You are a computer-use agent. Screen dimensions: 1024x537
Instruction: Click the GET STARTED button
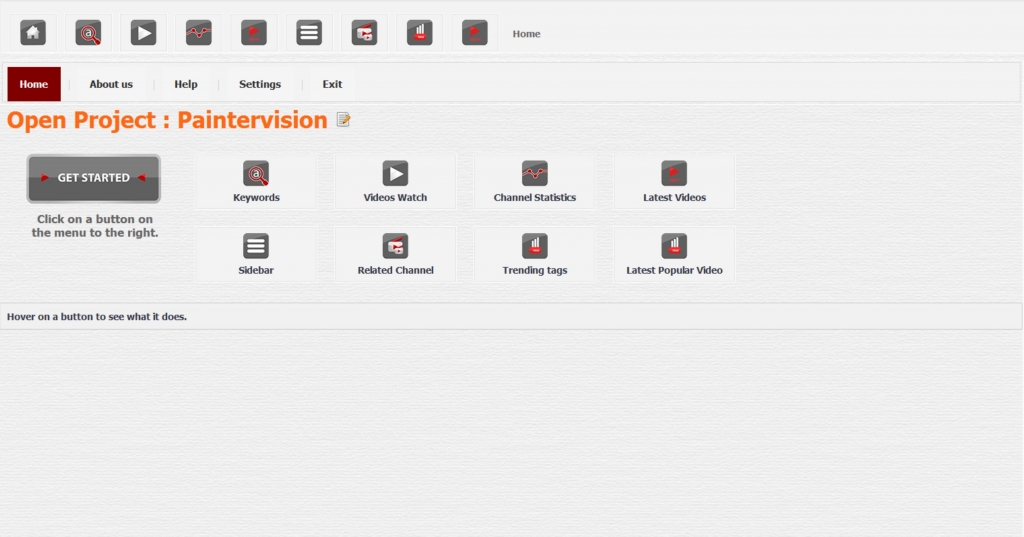click(93, 178)
